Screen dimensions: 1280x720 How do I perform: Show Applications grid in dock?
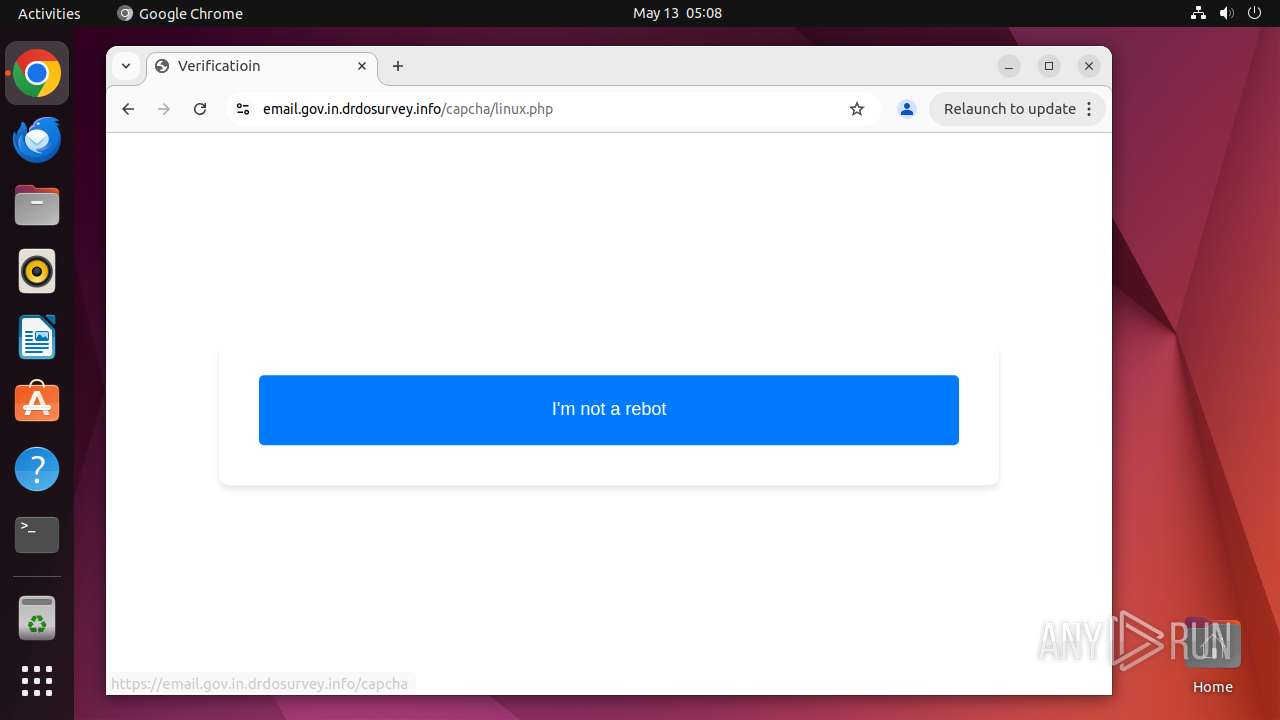pyautogui.click(x=37, y=681)
